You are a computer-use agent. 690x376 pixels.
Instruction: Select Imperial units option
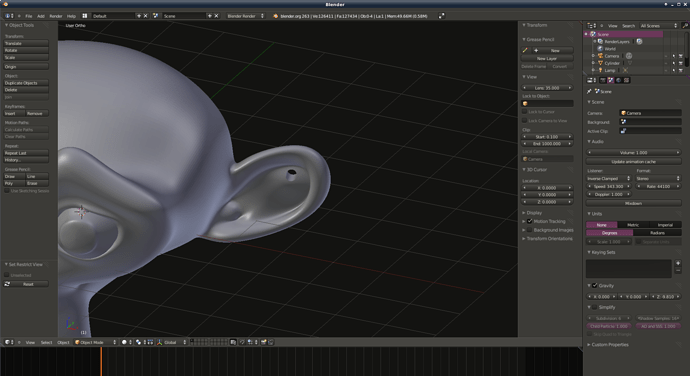(665, 225)
